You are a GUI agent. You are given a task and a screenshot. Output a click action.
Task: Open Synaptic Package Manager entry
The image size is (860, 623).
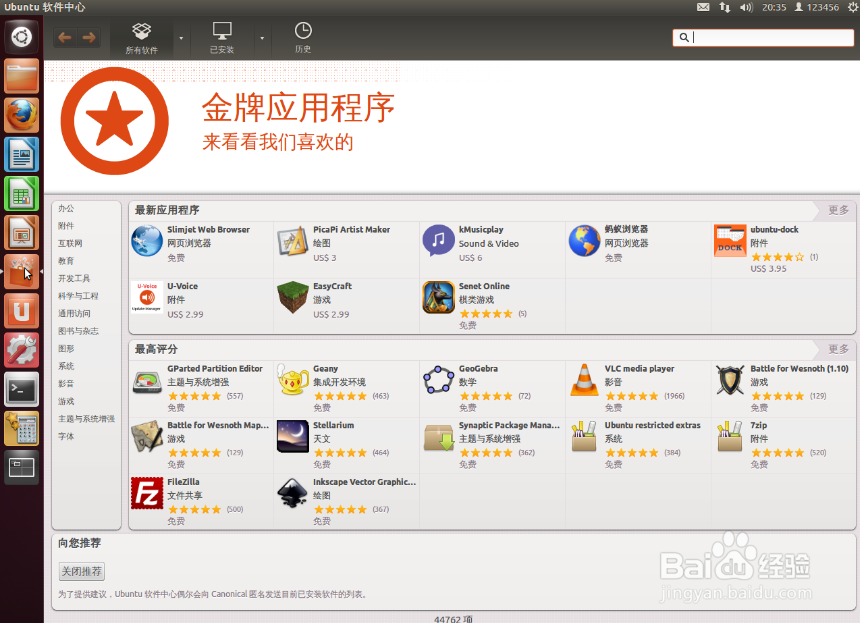440,436
